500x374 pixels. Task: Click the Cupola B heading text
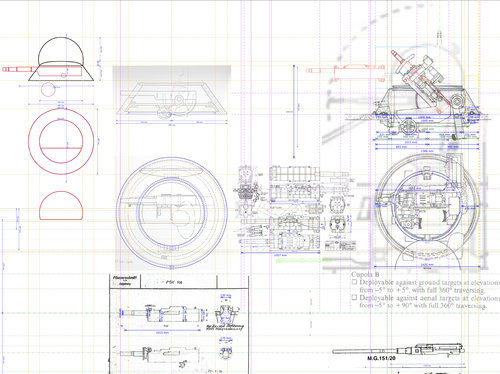coord(365,274)
